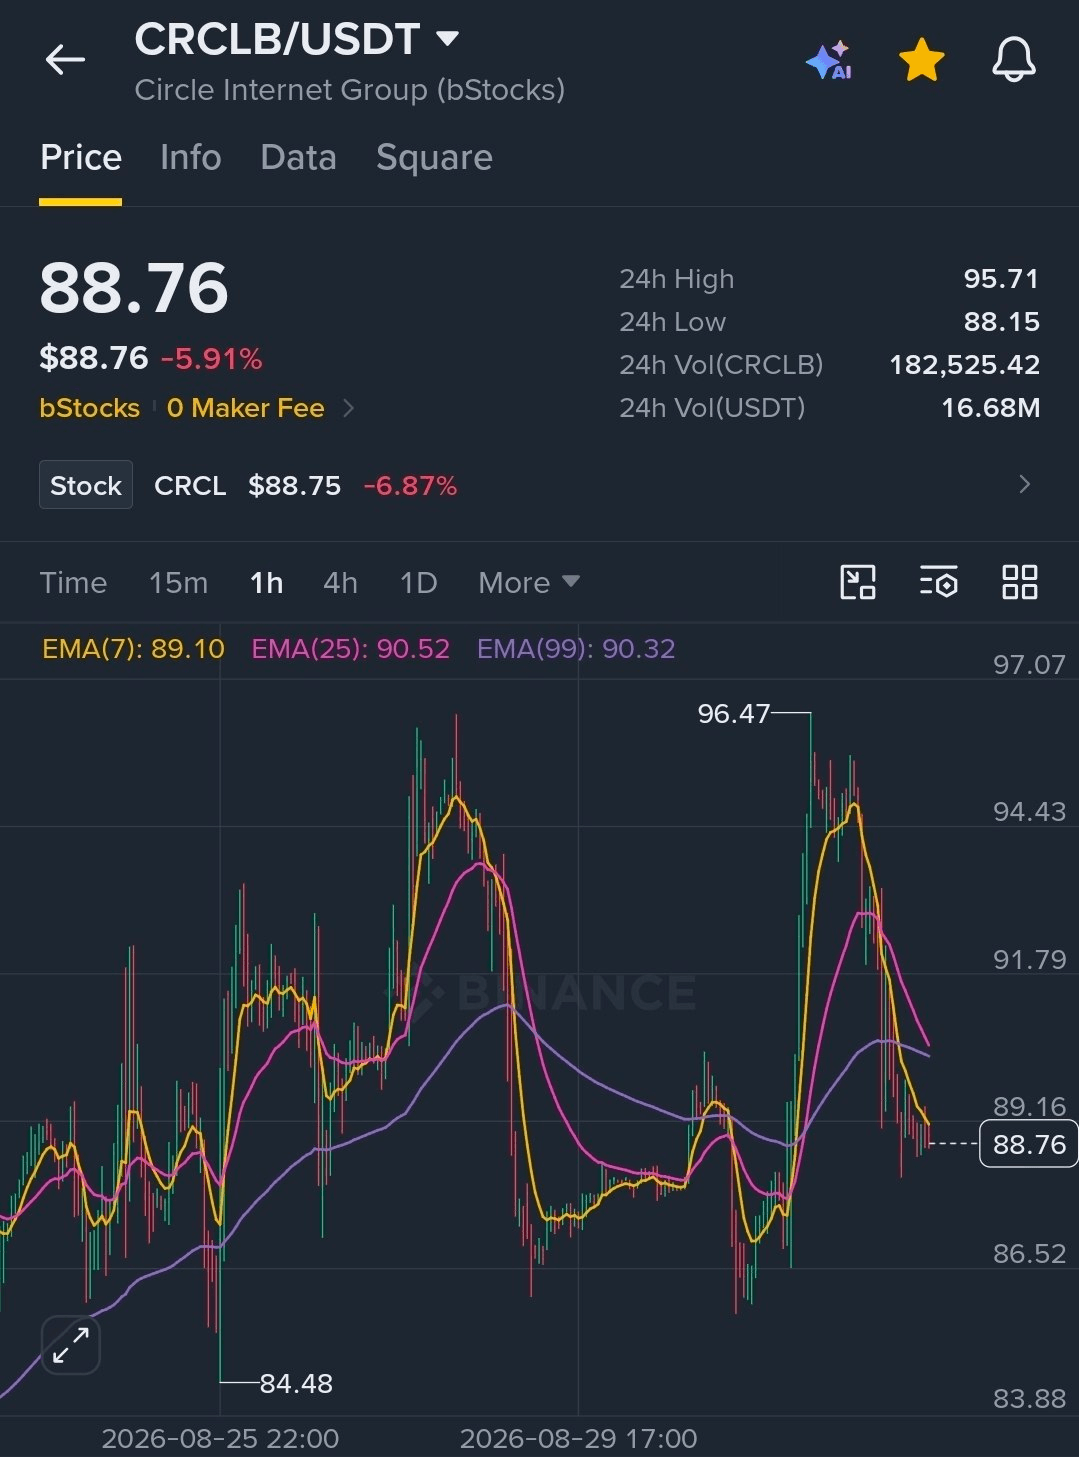Open the AI sparkle assistant icon
1079x1457 pixels.
pos(829,60)
